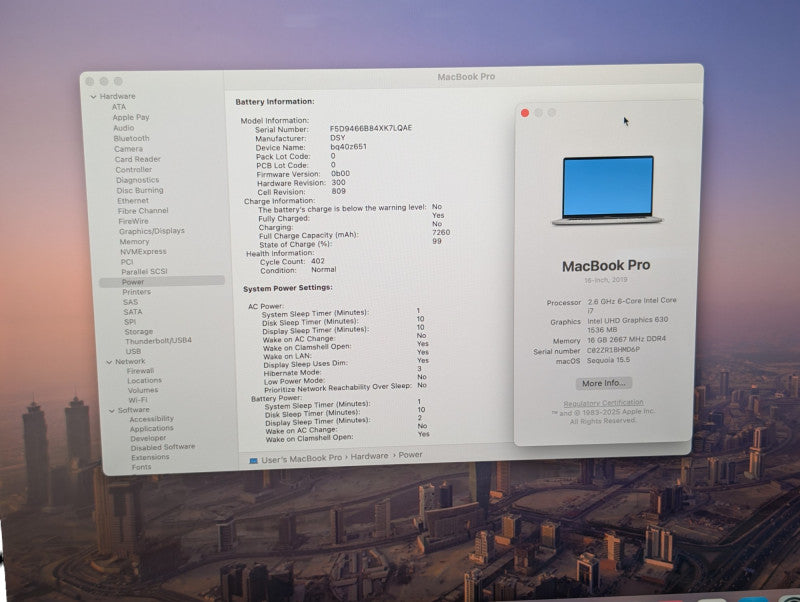Select the highlighted Power item
This screenshot has height=602, width=800.
(x=162, y=282)
